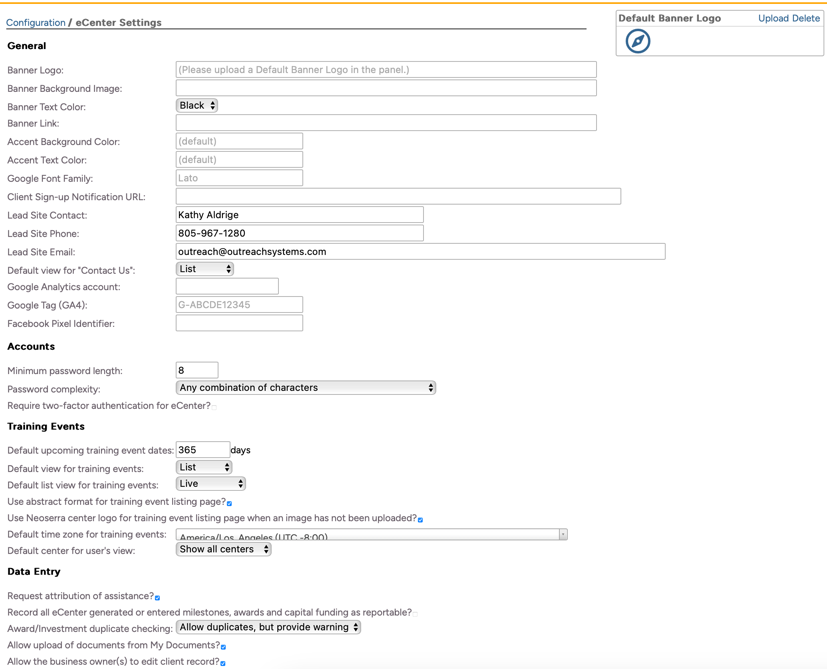Toggle Allow upload of documents checkbox

pos(224,647)
